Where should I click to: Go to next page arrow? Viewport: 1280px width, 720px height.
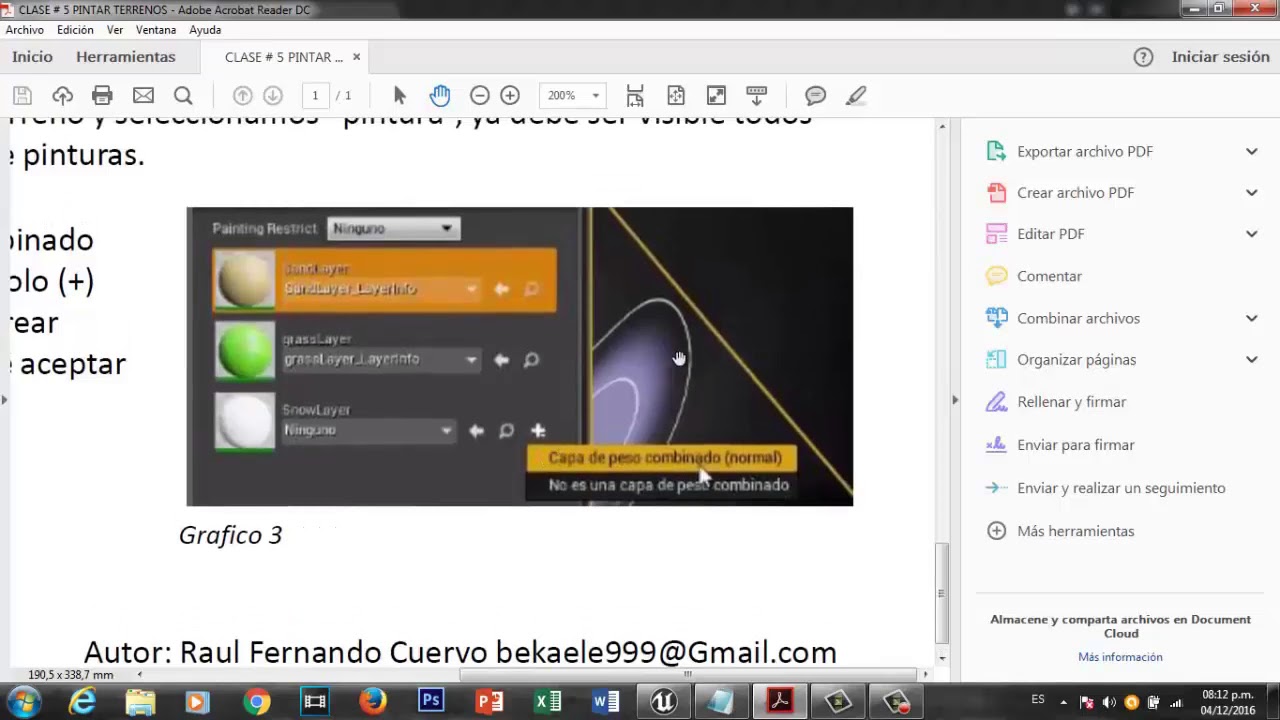coord(272,96)
